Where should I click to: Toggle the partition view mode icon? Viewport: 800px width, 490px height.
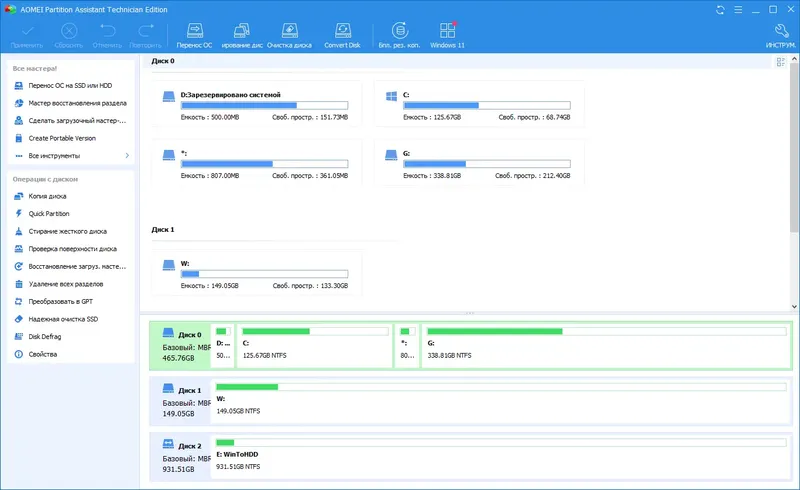pos(781,62)
